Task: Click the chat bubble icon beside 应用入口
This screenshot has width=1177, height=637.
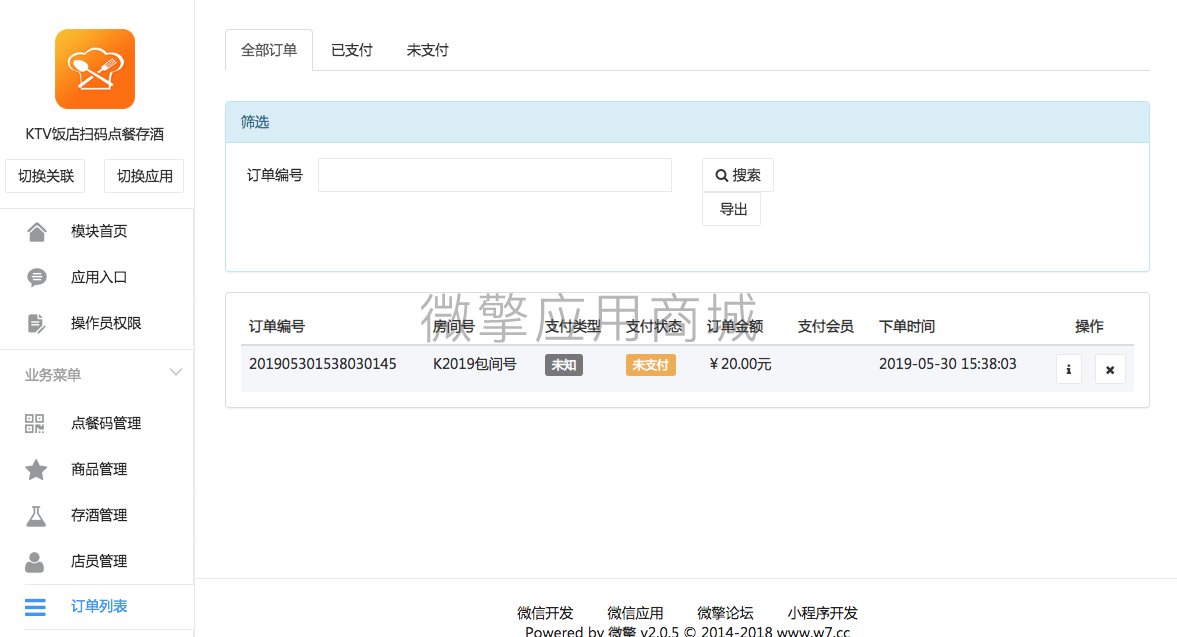Action: (36, 278)
